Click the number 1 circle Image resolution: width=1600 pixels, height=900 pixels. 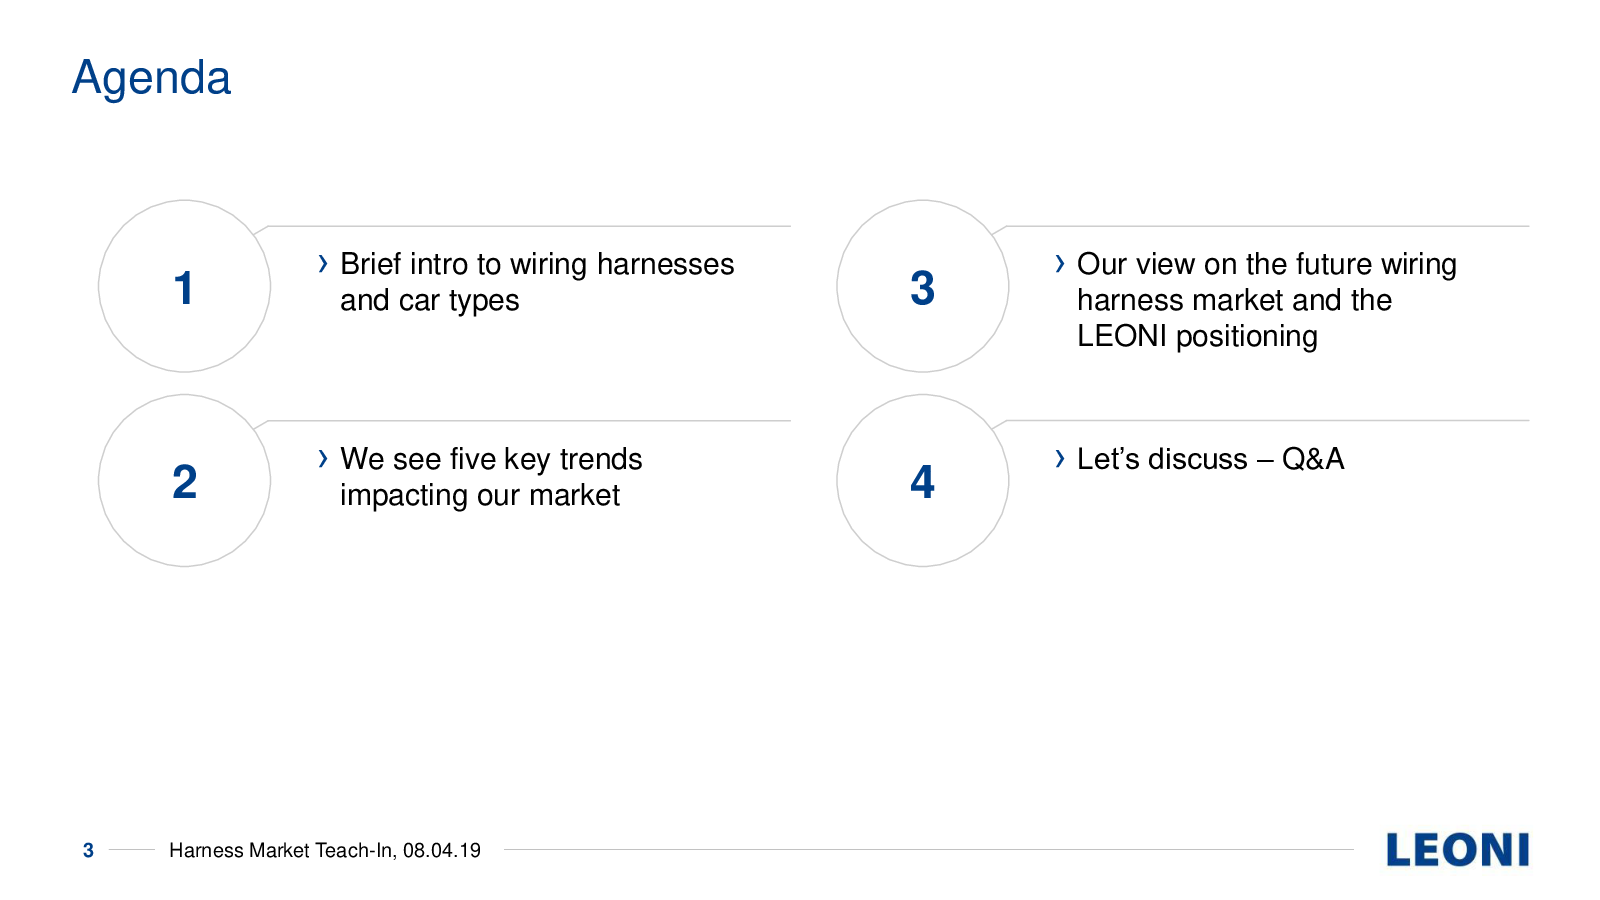[184, 286]
